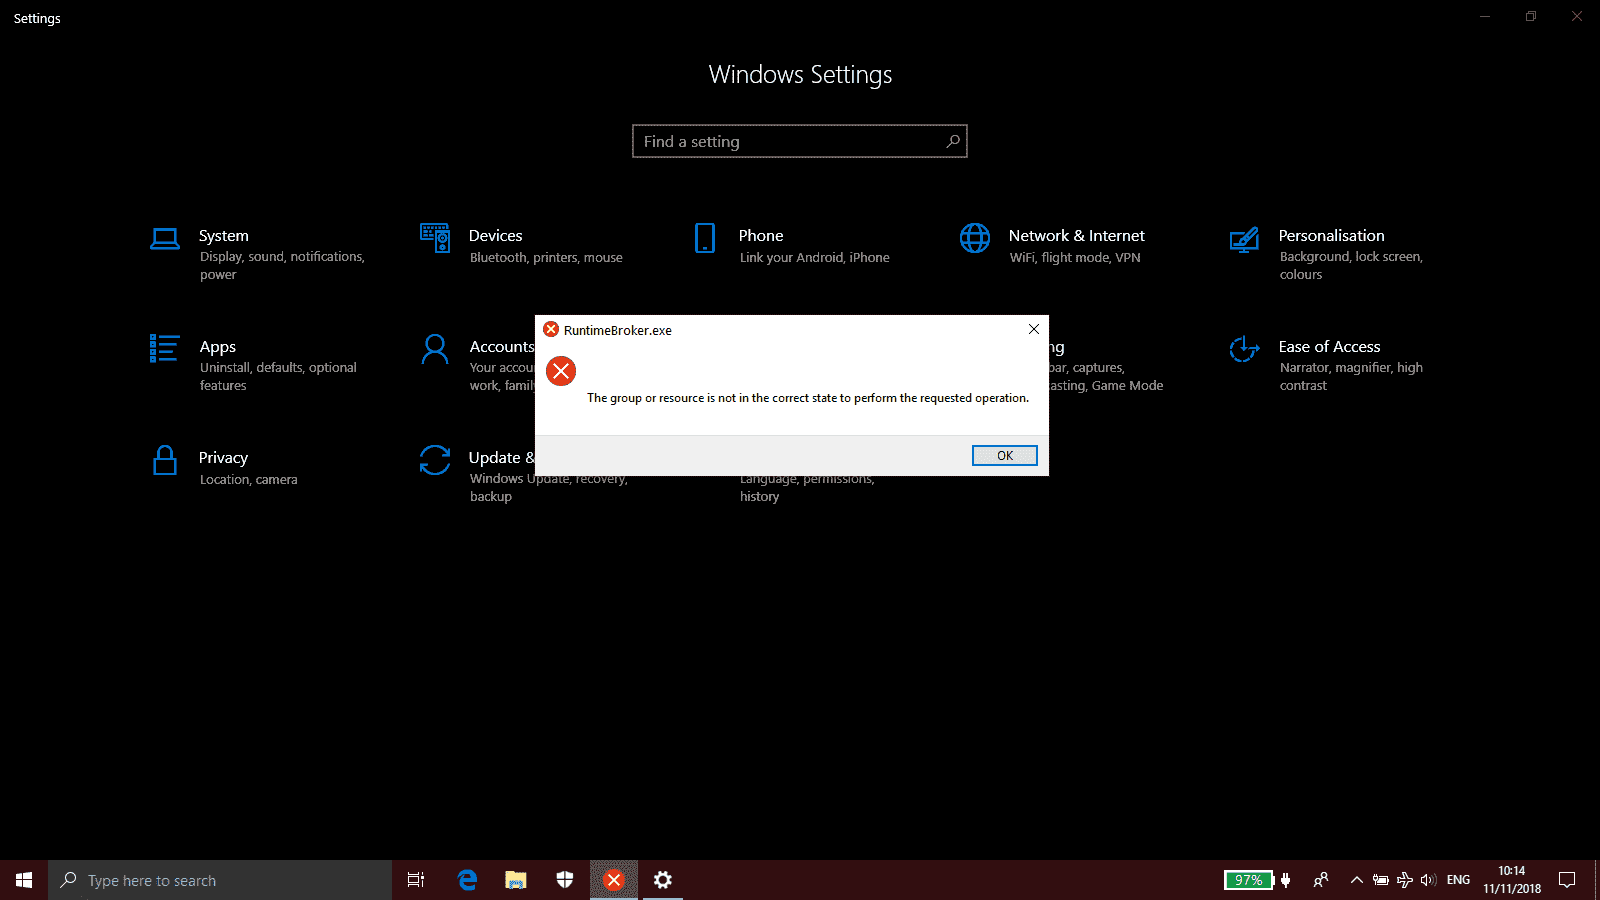Screen dimensions: 1600x900
Task: Open the Update & Security circular arrows icon
Action: click(x=435, y=460)
